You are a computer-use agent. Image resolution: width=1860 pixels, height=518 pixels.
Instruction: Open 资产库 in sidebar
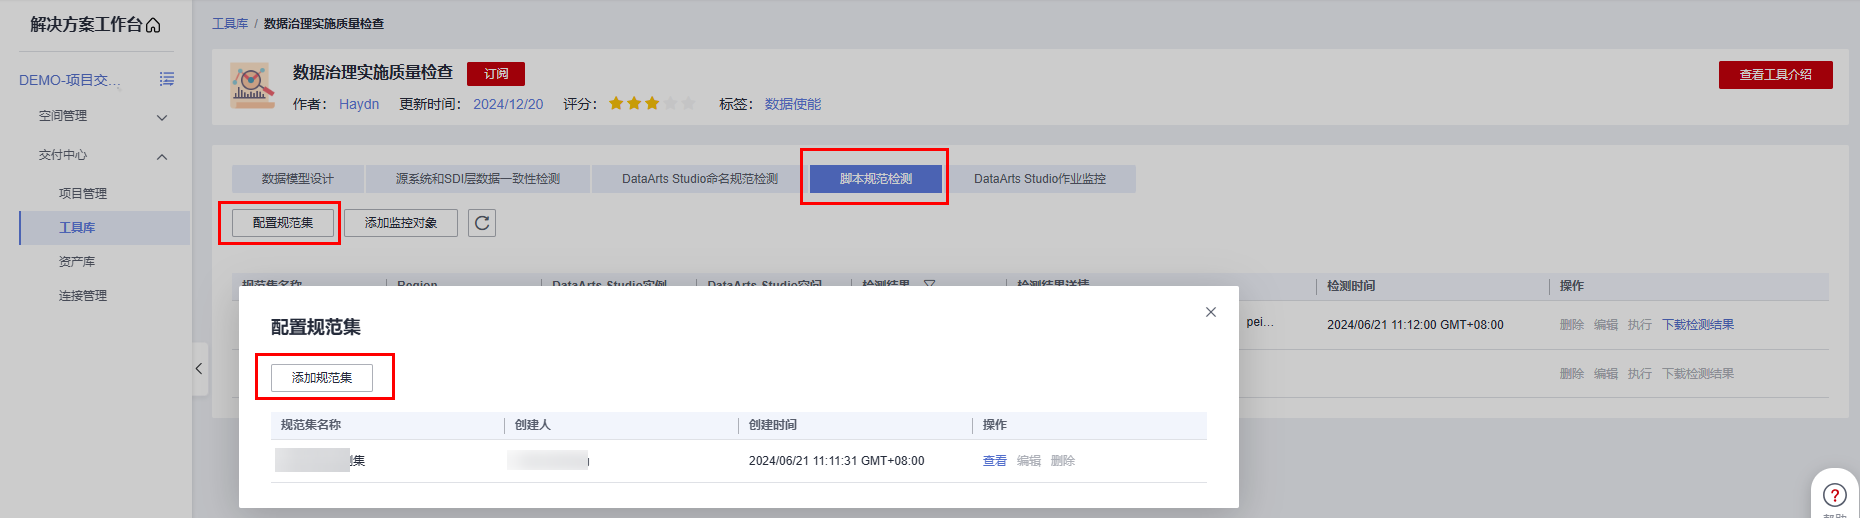pyautogui.click(x=77, y=262)
